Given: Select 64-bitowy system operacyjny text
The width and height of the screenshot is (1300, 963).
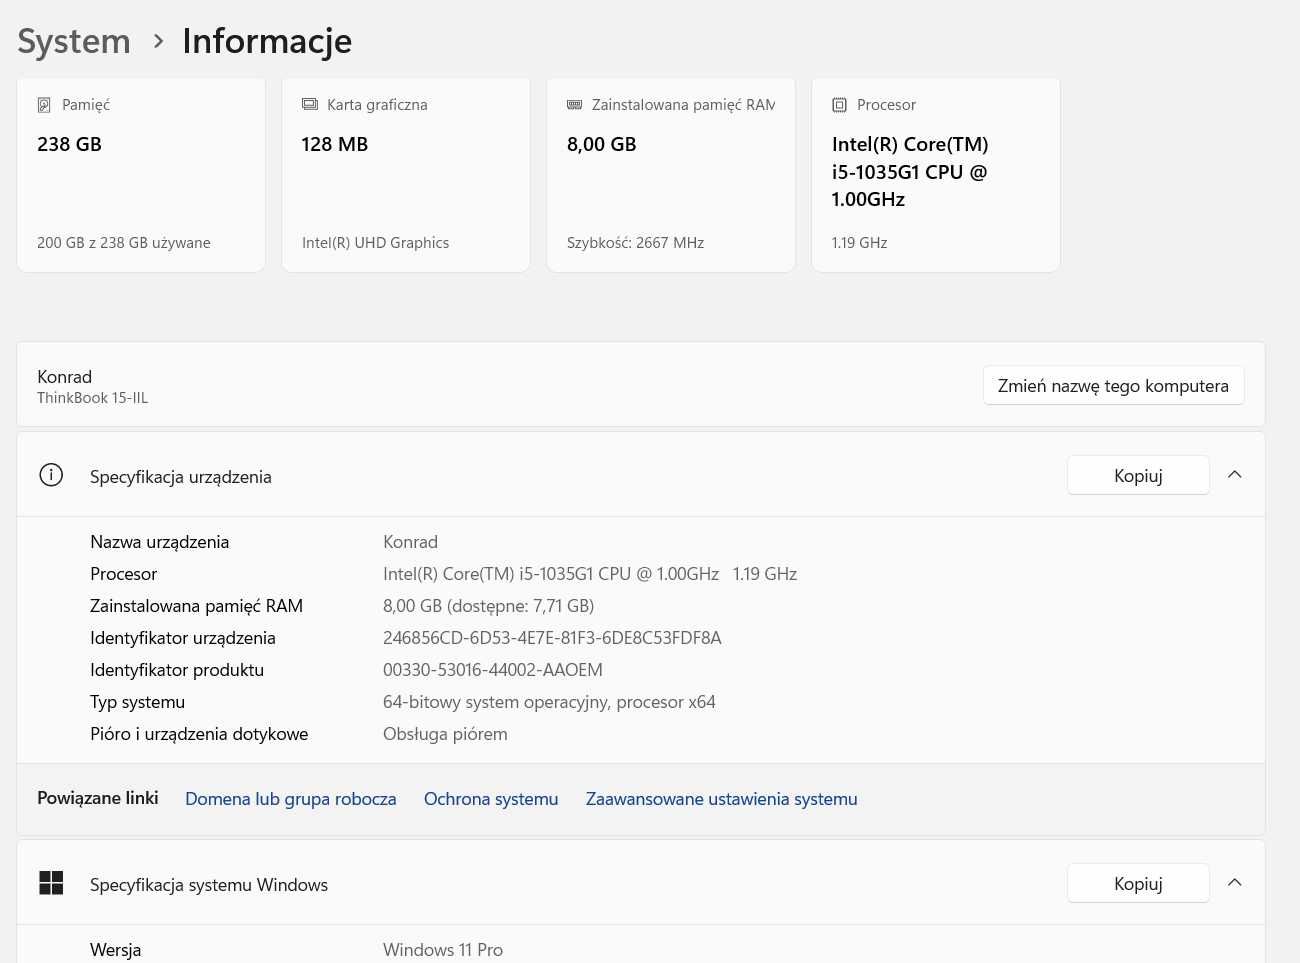Looking at the screenshot, I should coord(549,702).
